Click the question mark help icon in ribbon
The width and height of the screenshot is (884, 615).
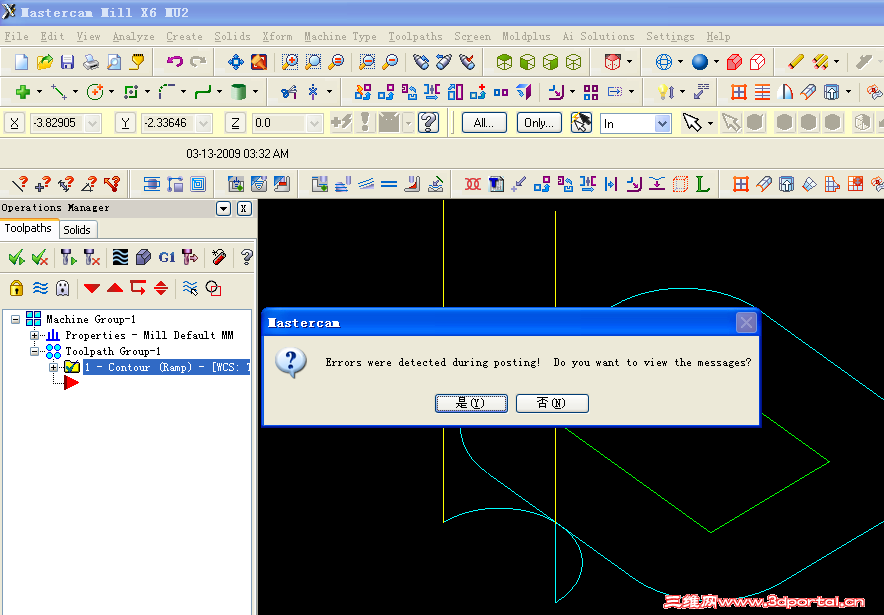pos(428,122)
